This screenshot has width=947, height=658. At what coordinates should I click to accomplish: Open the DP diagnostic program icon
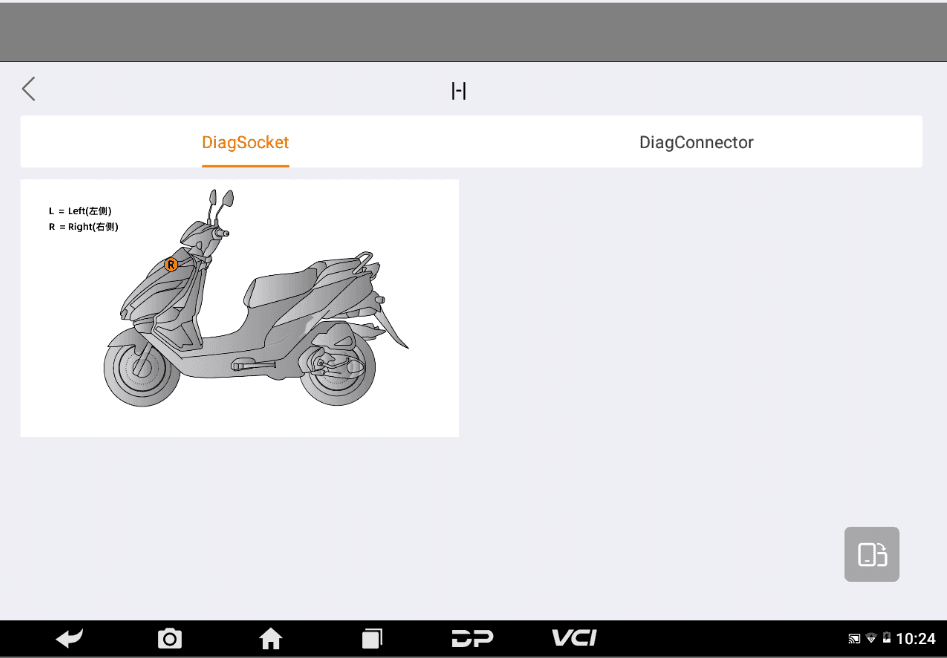point(472,639)
